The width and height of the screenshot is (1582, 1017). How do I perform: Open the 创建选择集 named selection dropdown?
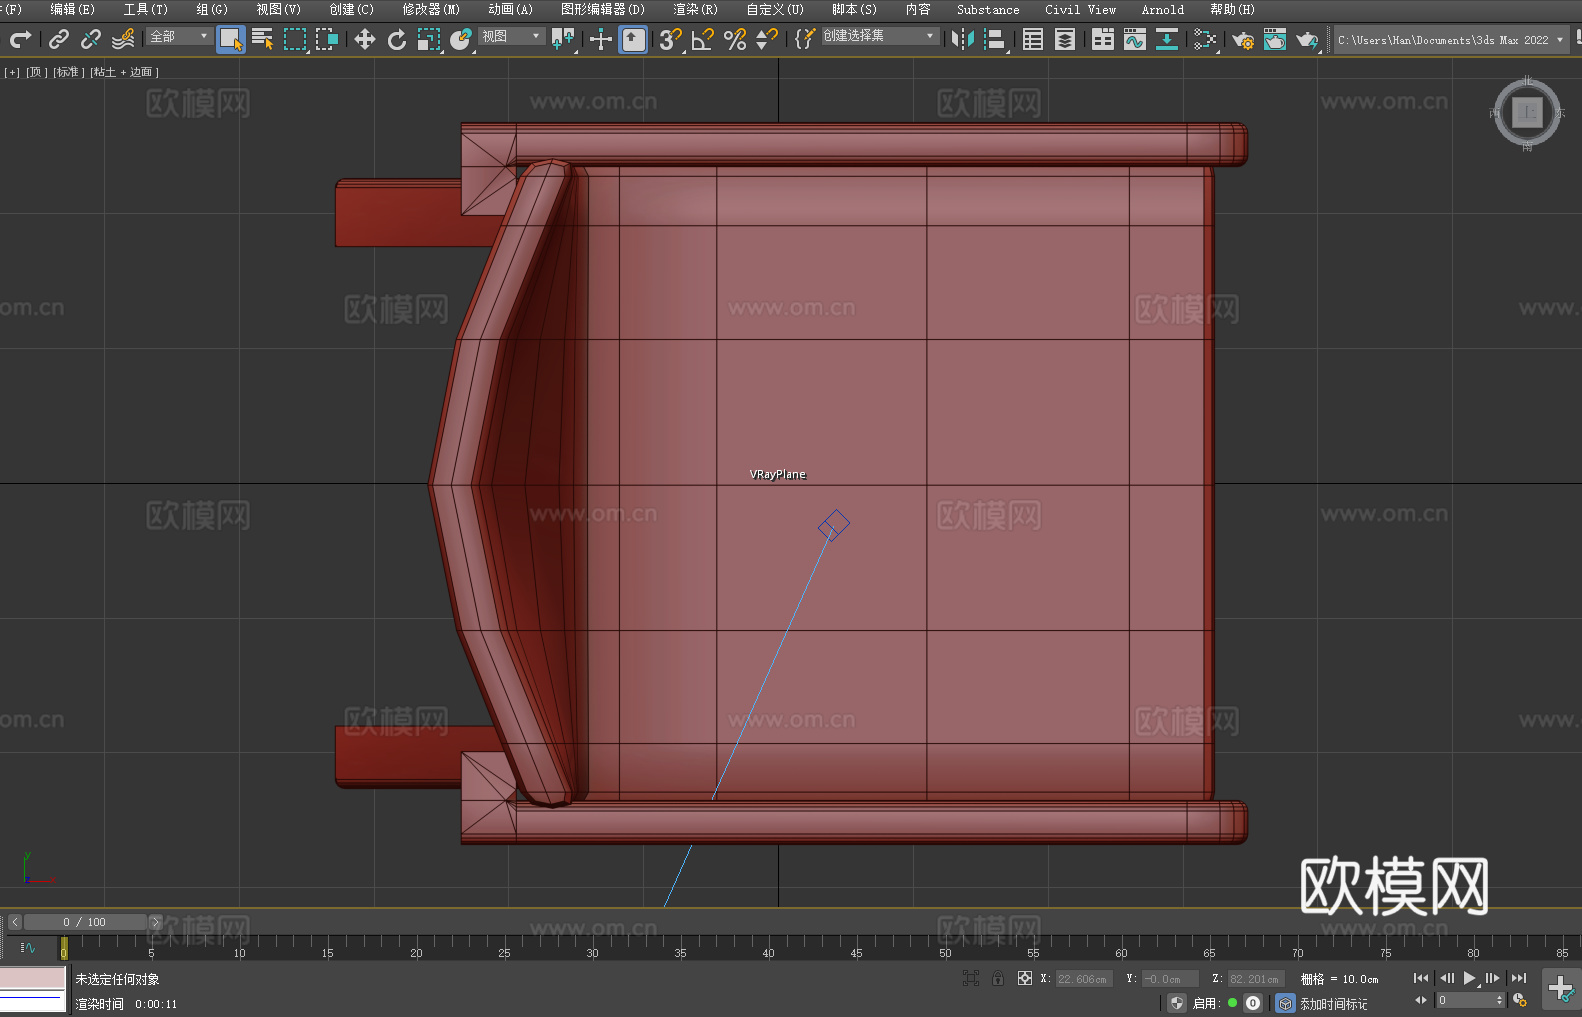pos(880,36)
